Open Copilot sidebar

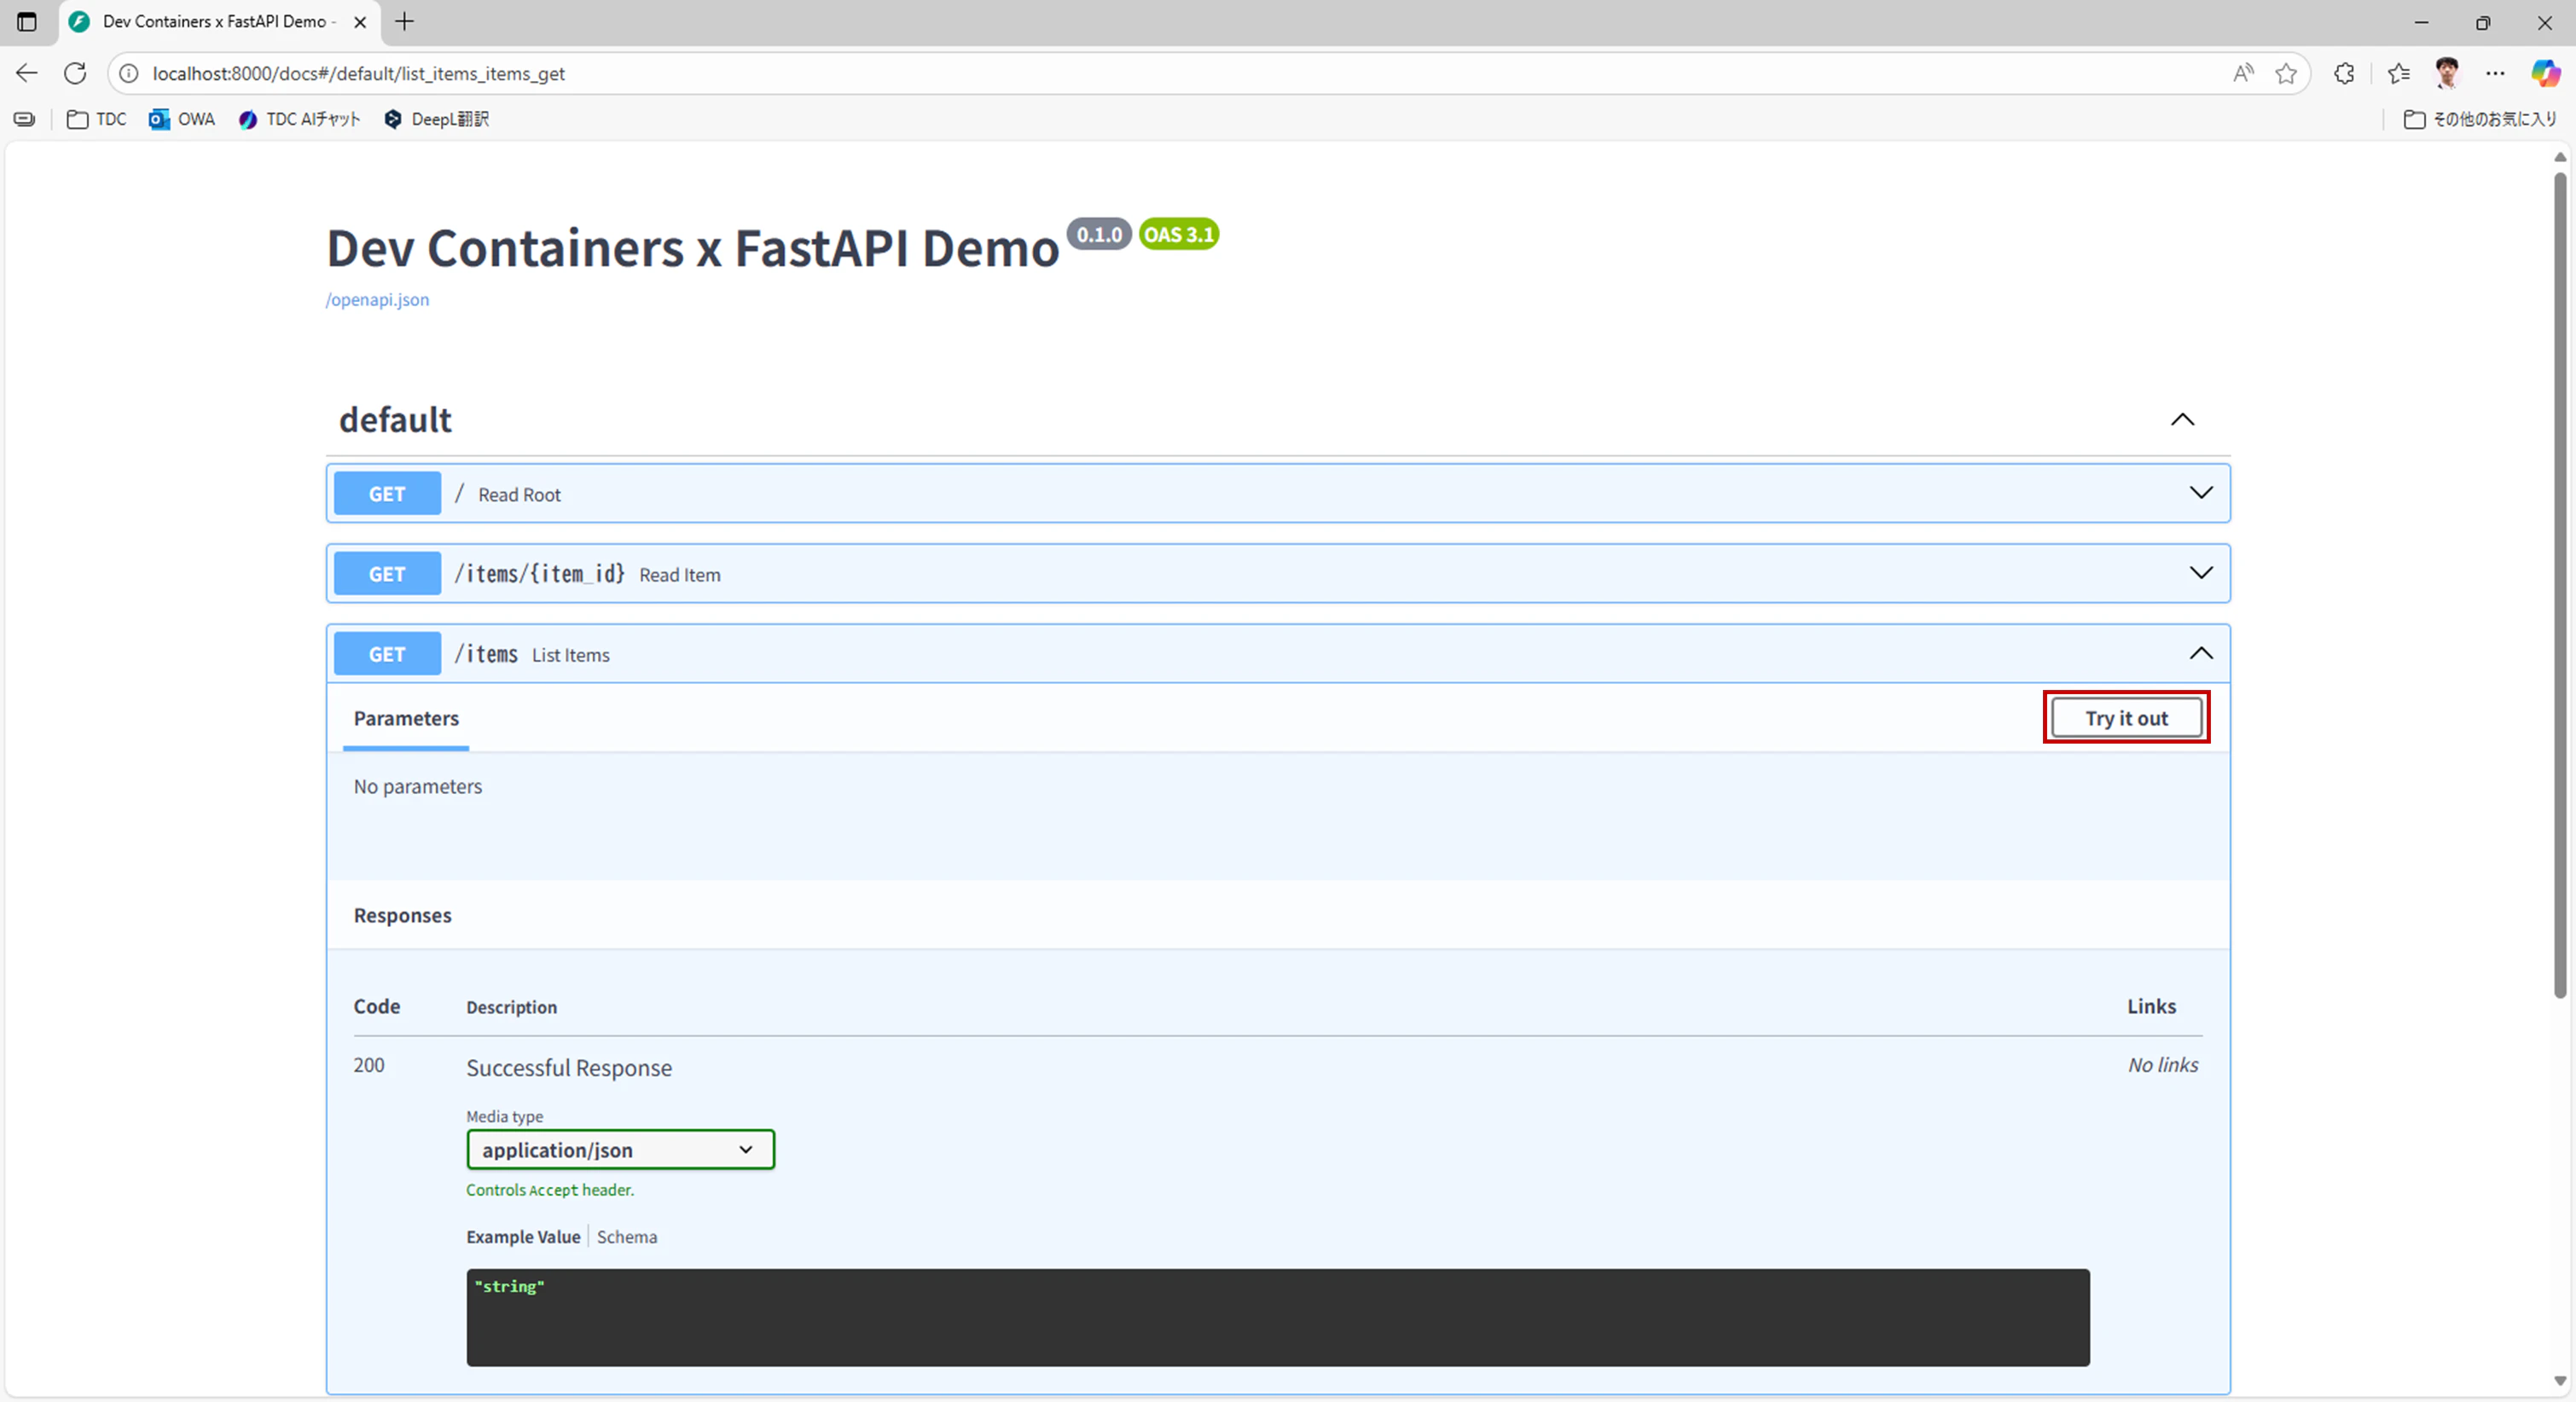pyautogui.click(x=2545, y=73)
